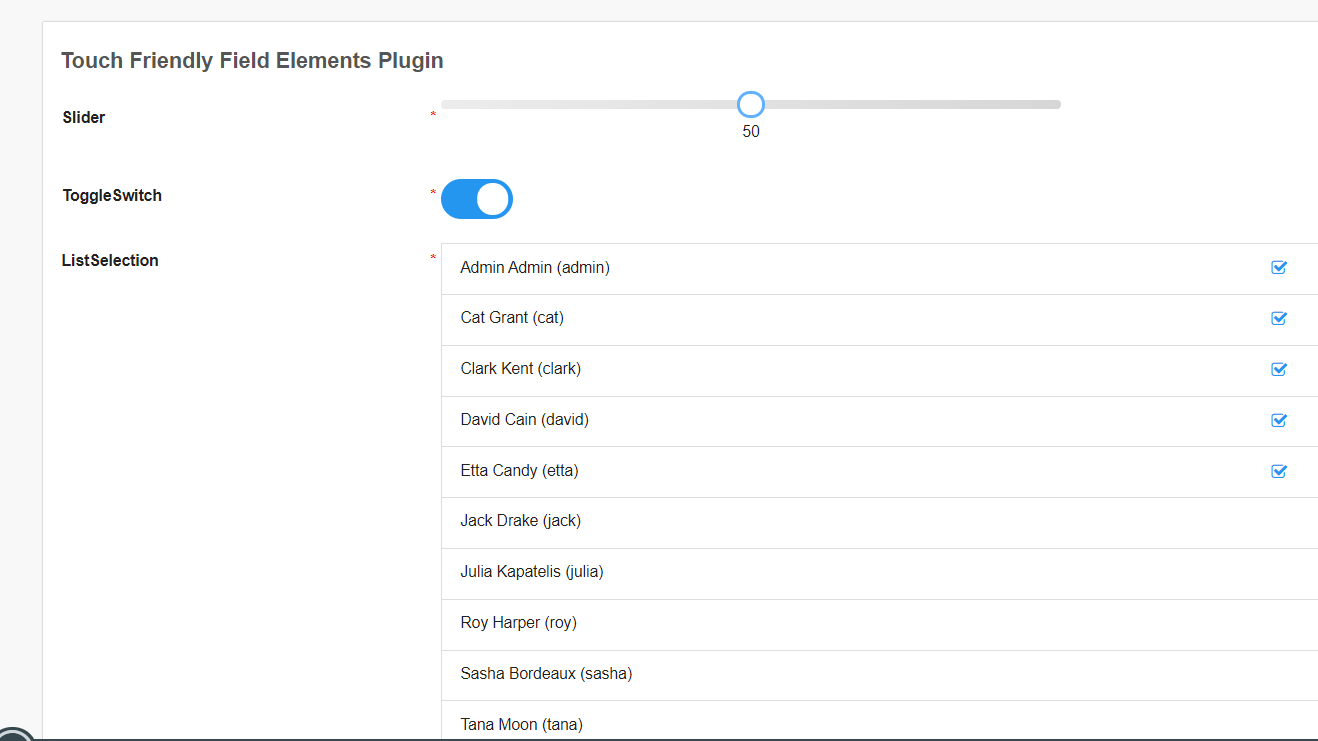This screenshot has width=1318, height=741.
Task: Select Julia Kapatelis (julia) list row
Action: tap(532, 572)
